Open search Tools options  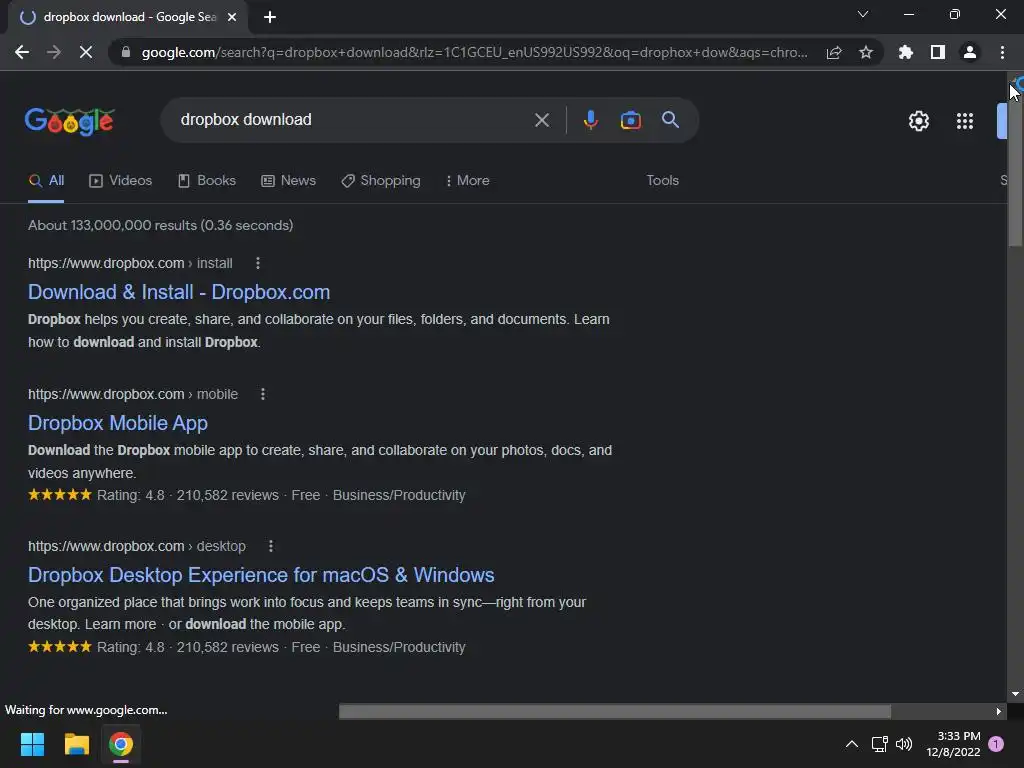click(662, 181)
